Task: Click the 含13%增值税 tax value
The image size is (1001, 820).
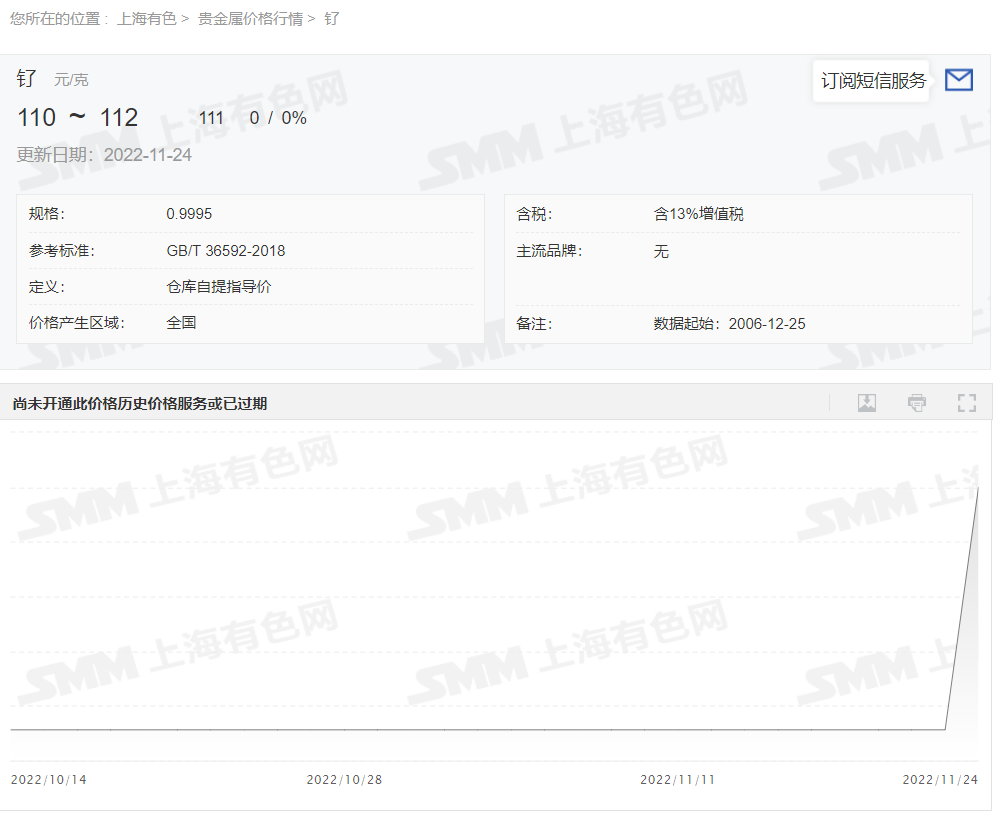Action: [698, 214]
